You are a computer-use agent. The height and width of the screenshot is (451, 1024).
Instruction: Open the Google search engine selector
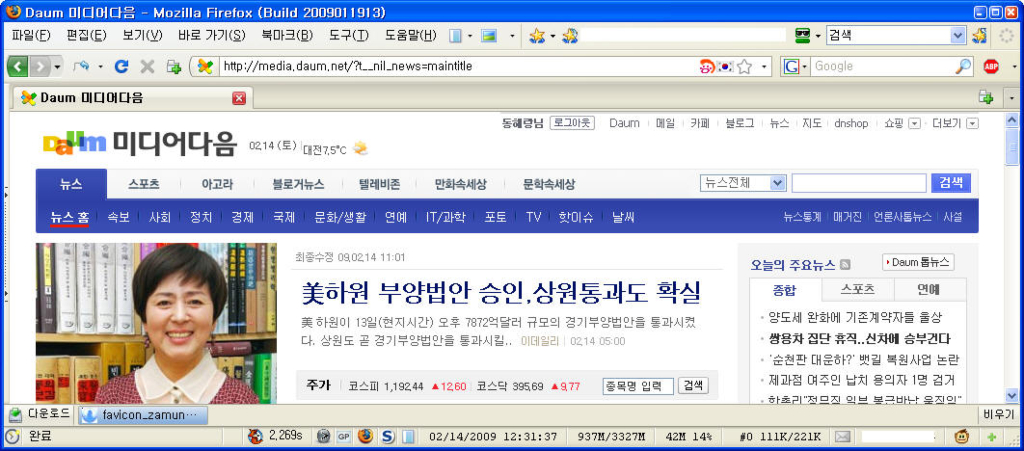pyautogui.click(x=795, y=66)
